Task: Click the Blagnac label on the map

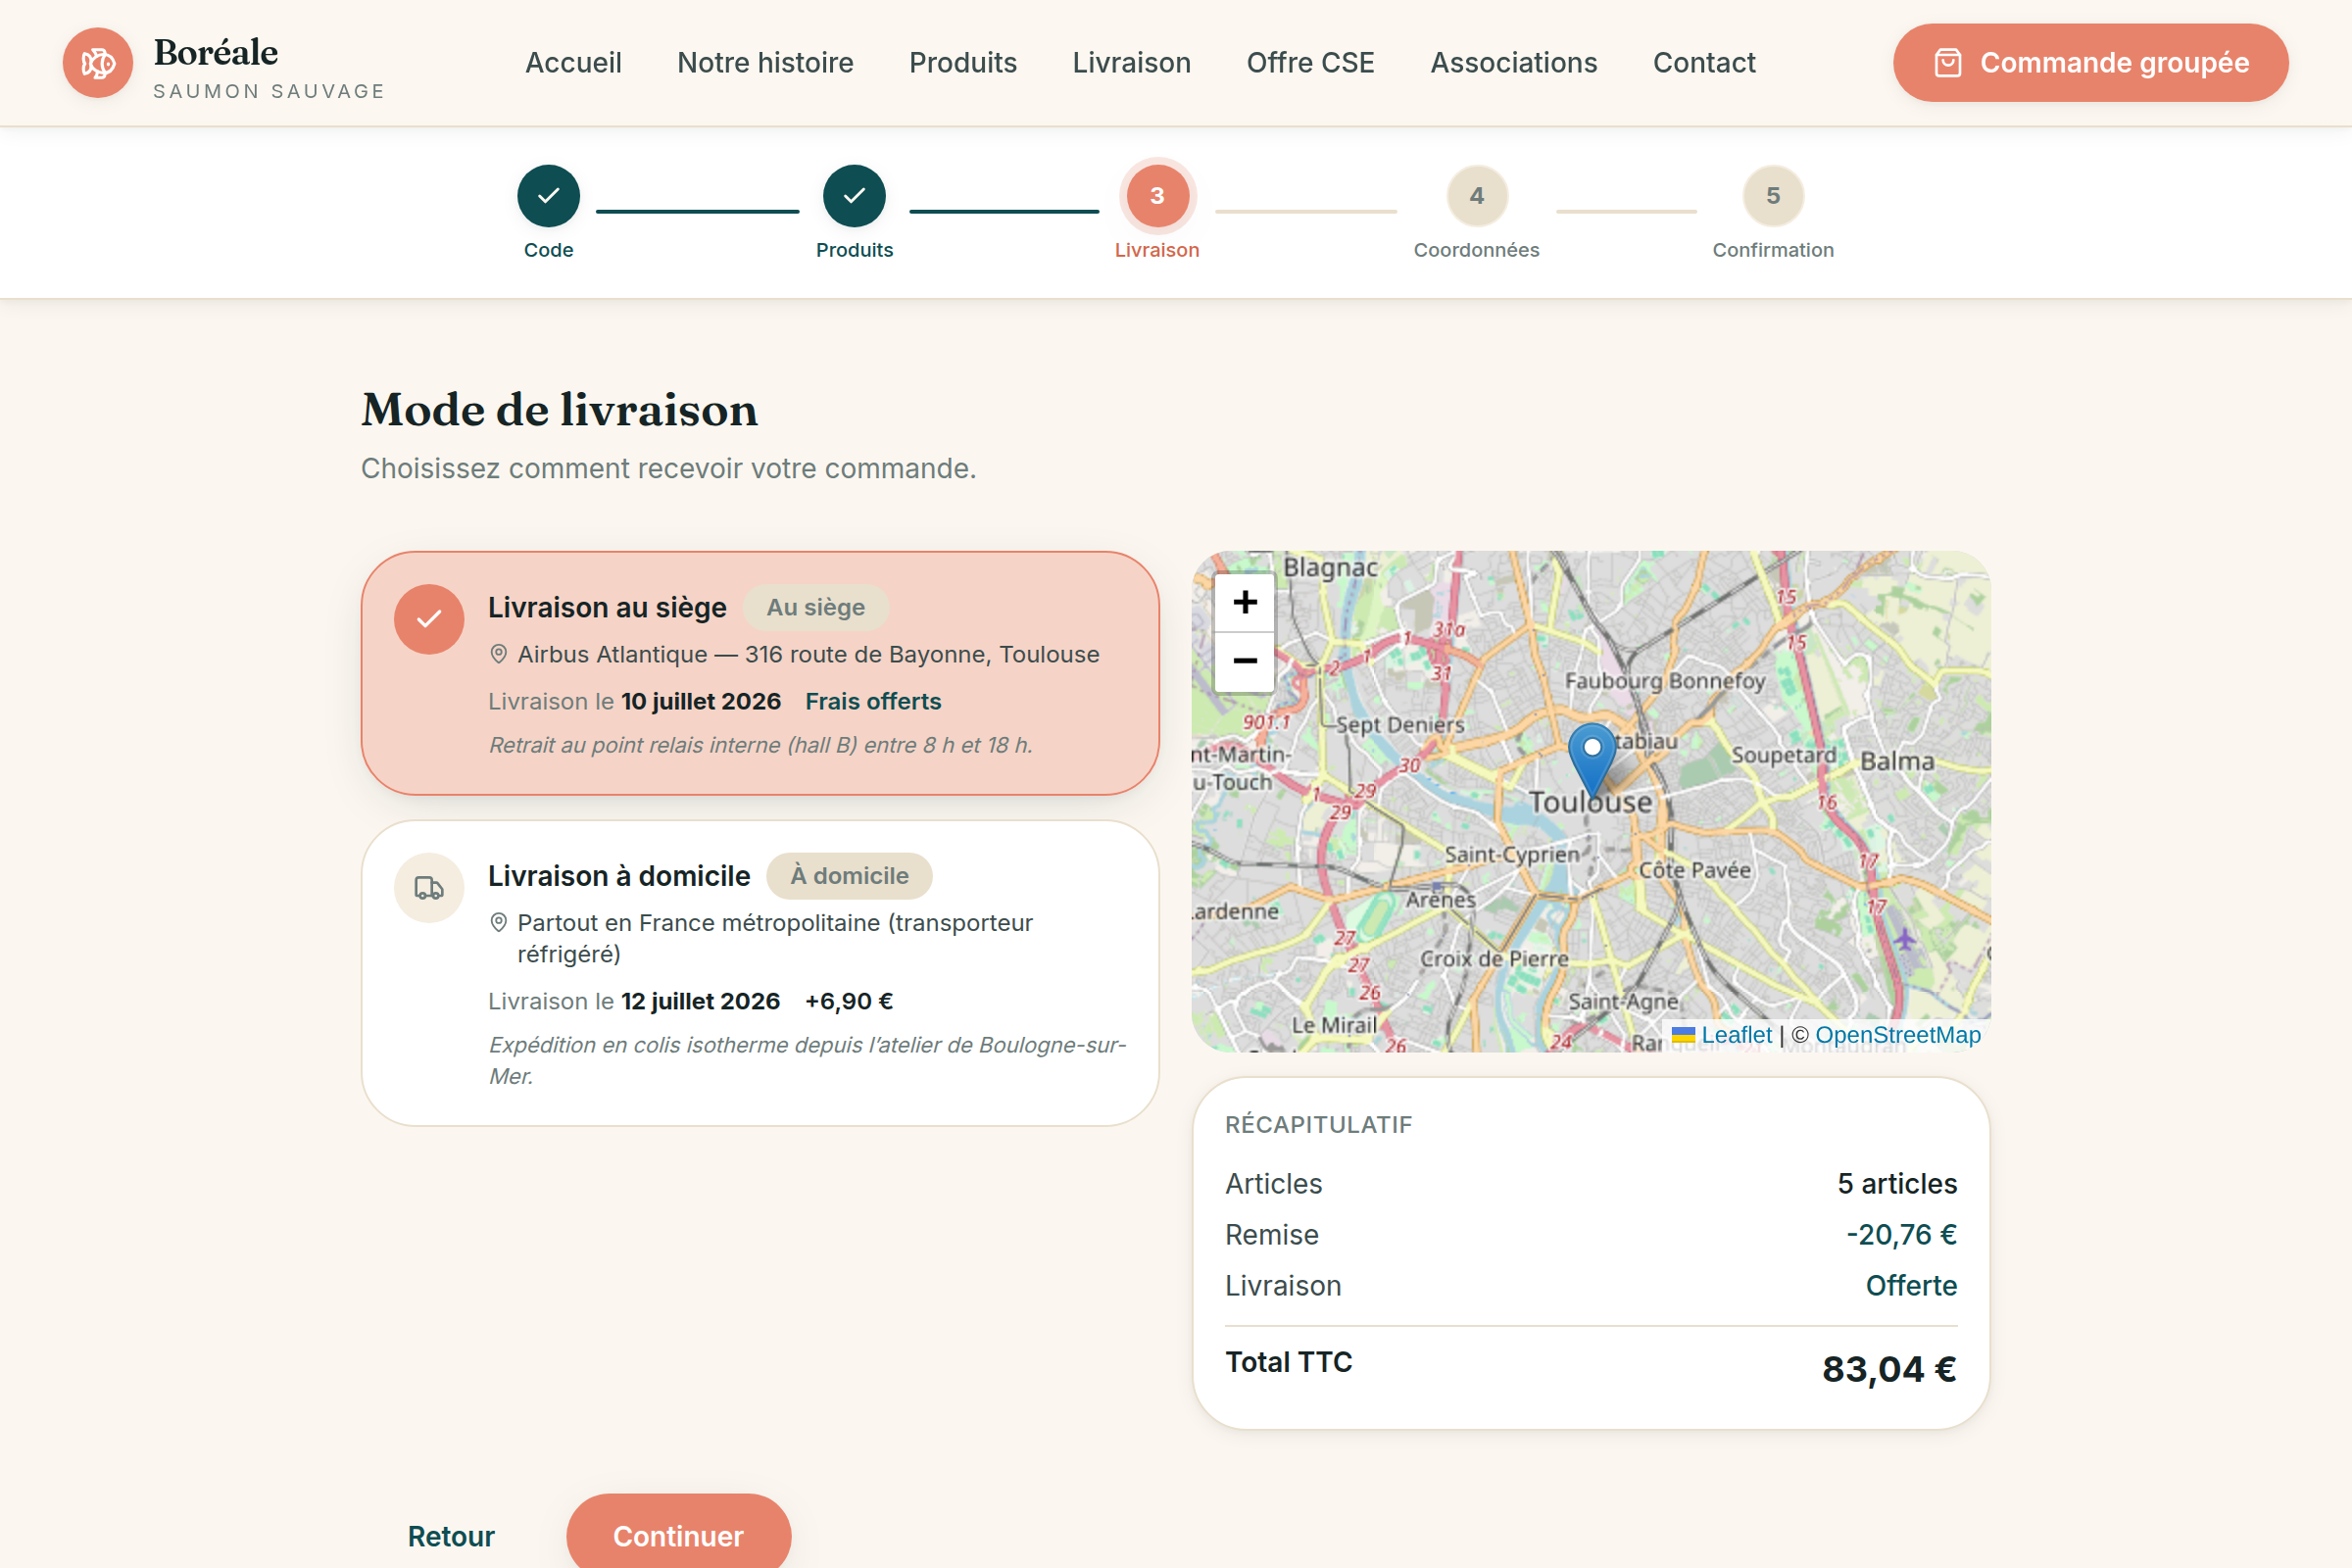Action: coord(1331,567)
